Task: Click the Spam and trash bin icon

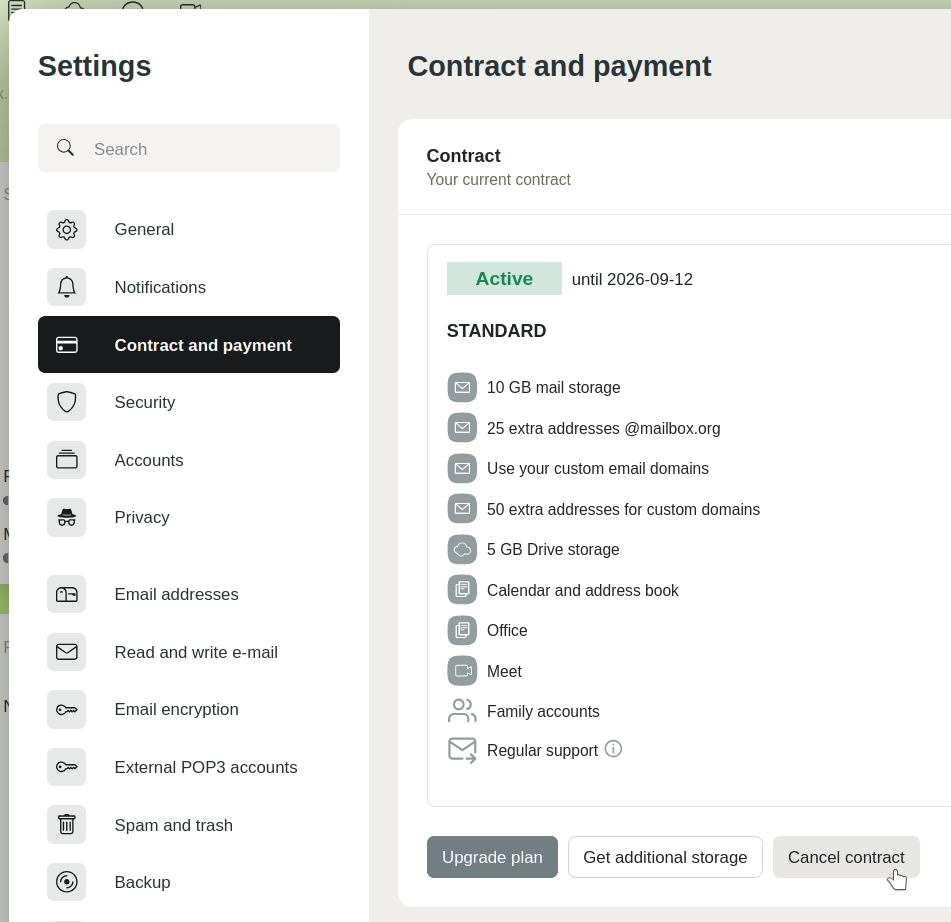Action: (67, 825)
